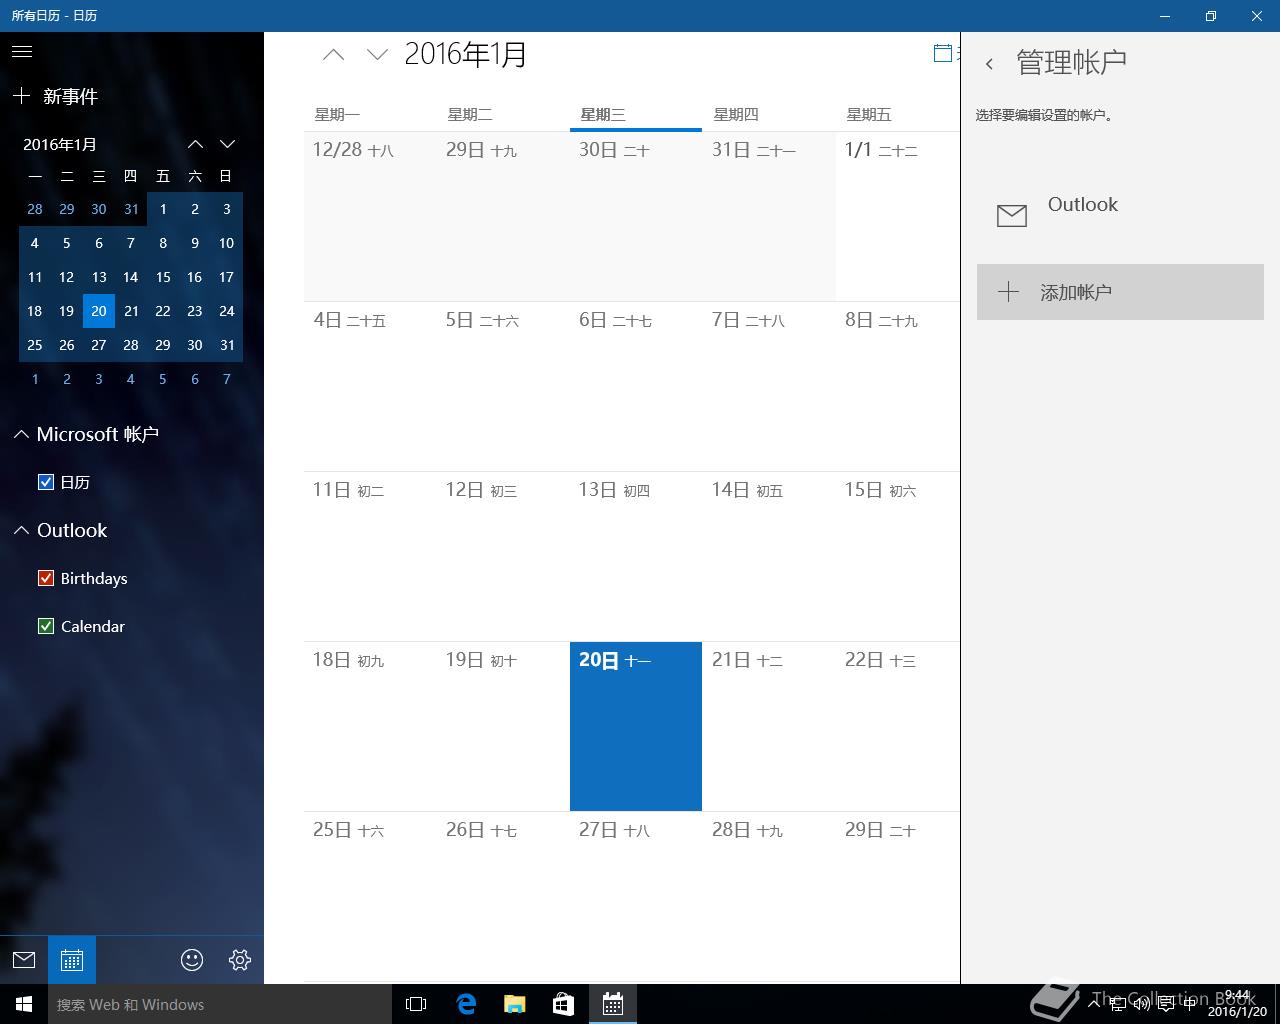Viewport: 1280px width, 1024px height.
Task: Select the 14日 初五 day cell
Action: coord(769,556)
